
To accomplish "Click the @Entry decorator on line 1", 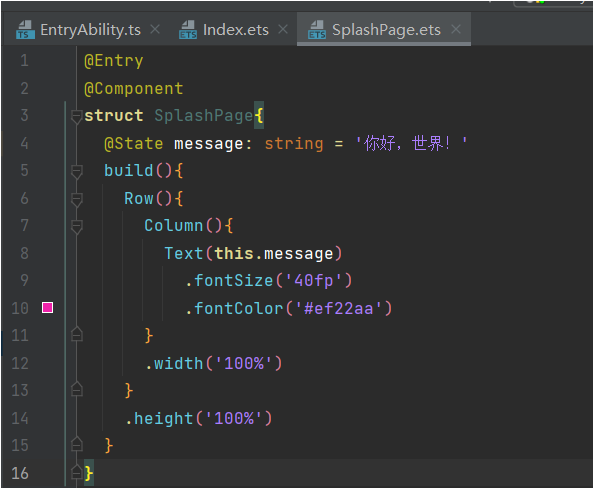I will [x=114, y=61].
